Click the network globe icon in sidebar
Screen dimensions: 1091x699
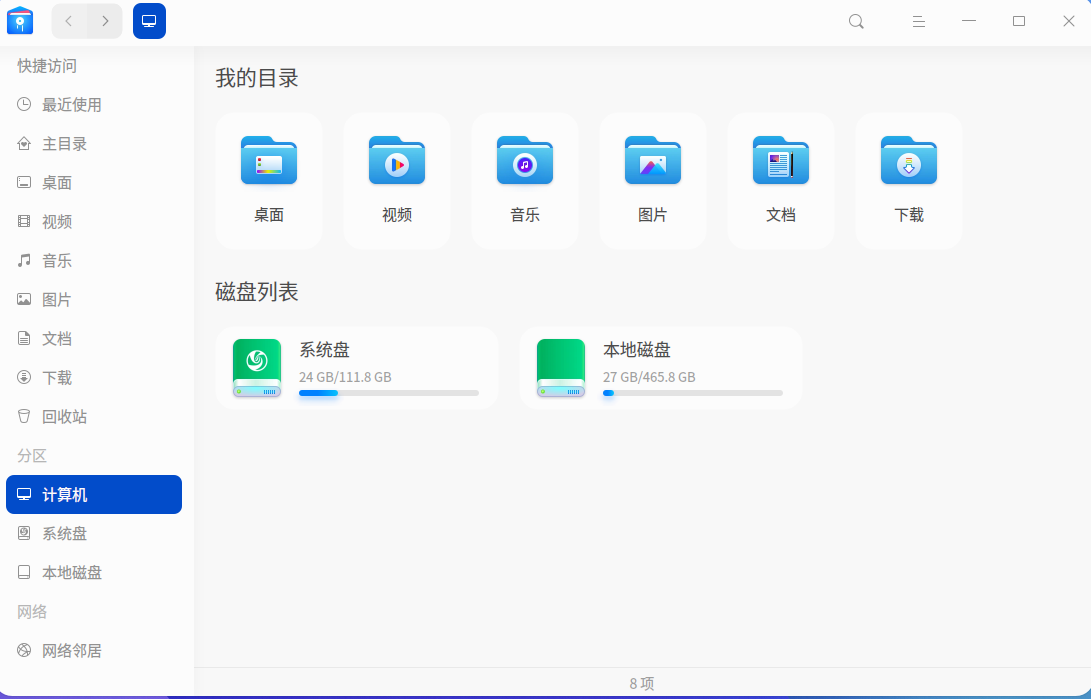click(24, 650)
